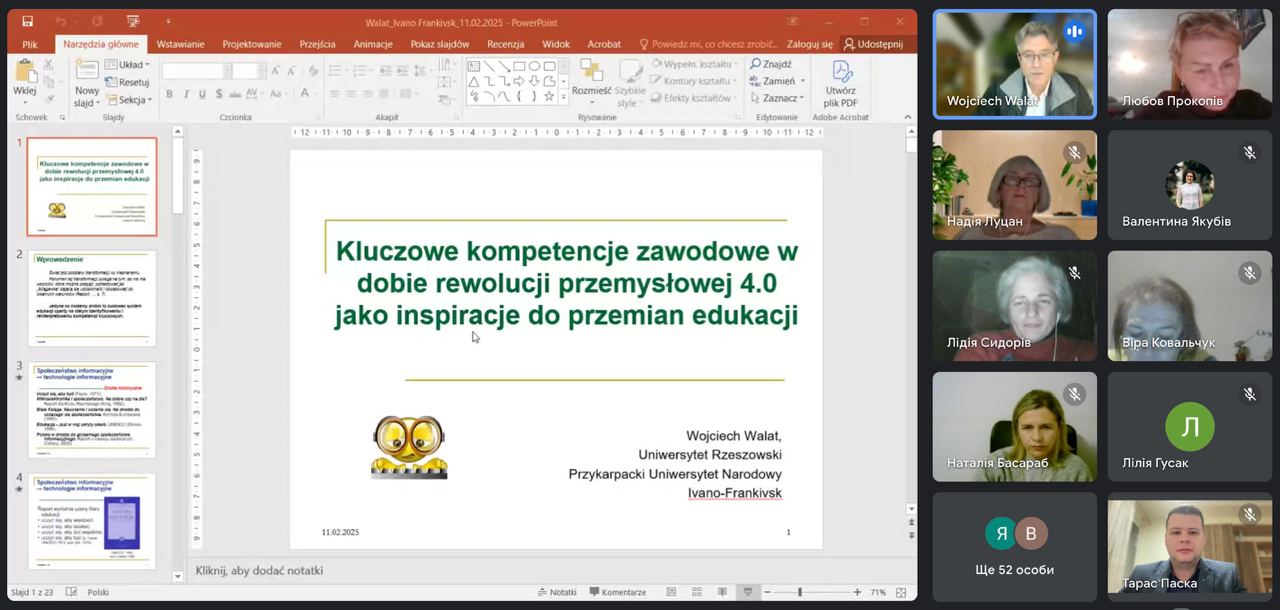This screenshot has height=610, width=1280.
Task: Open the Wstawianie ribbon tab
Action: click(x=180, y=44)
